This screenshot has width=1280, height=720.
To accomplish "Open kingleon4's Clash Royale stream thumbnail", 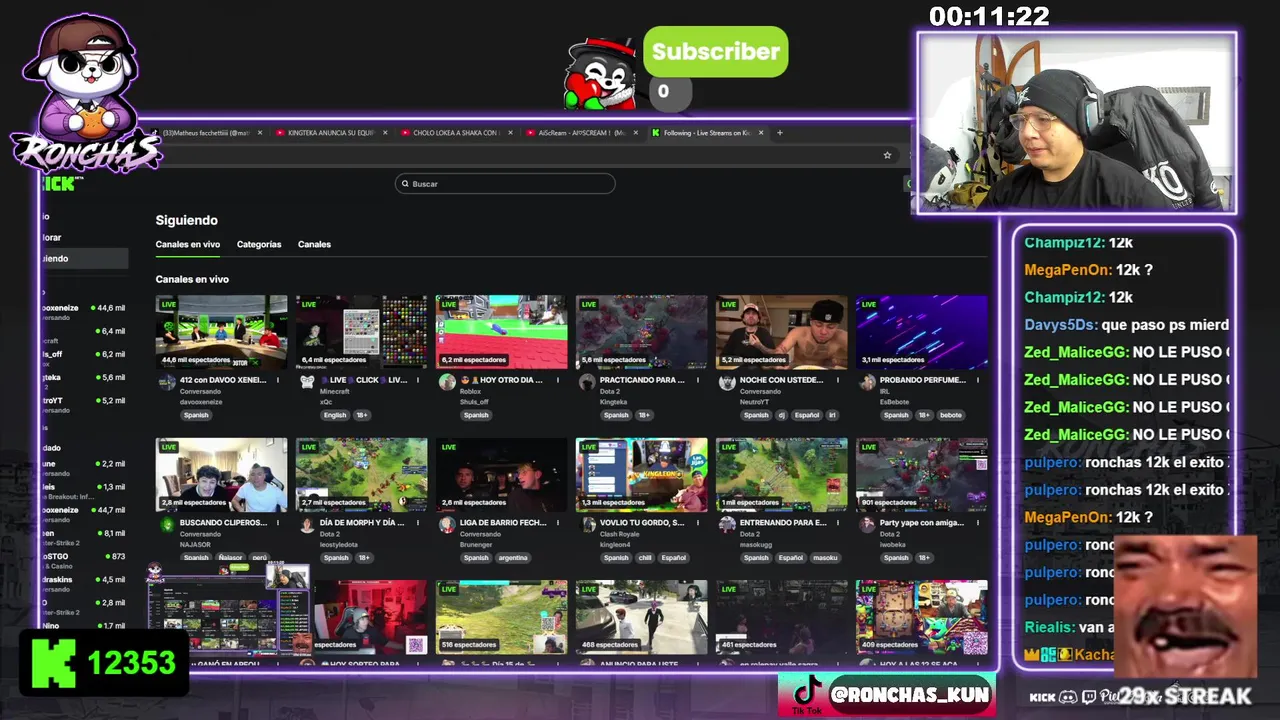I will (x=641, y=475).
